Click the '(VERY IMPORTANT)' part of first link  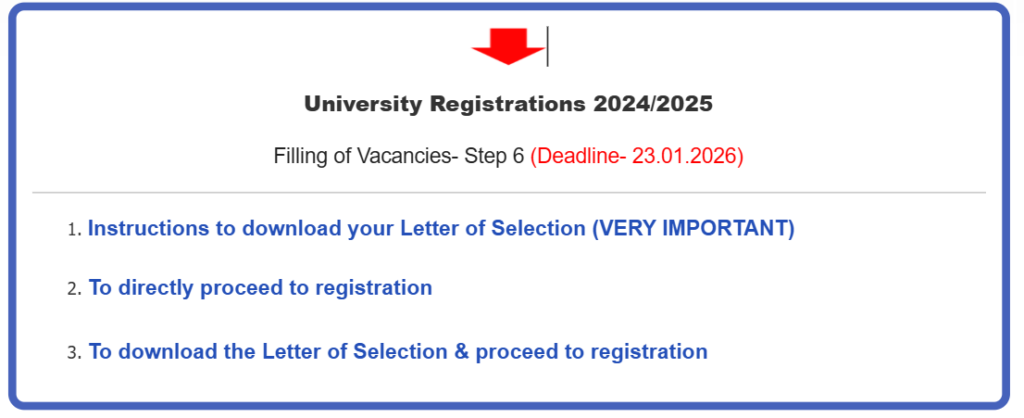pos(693,228)
